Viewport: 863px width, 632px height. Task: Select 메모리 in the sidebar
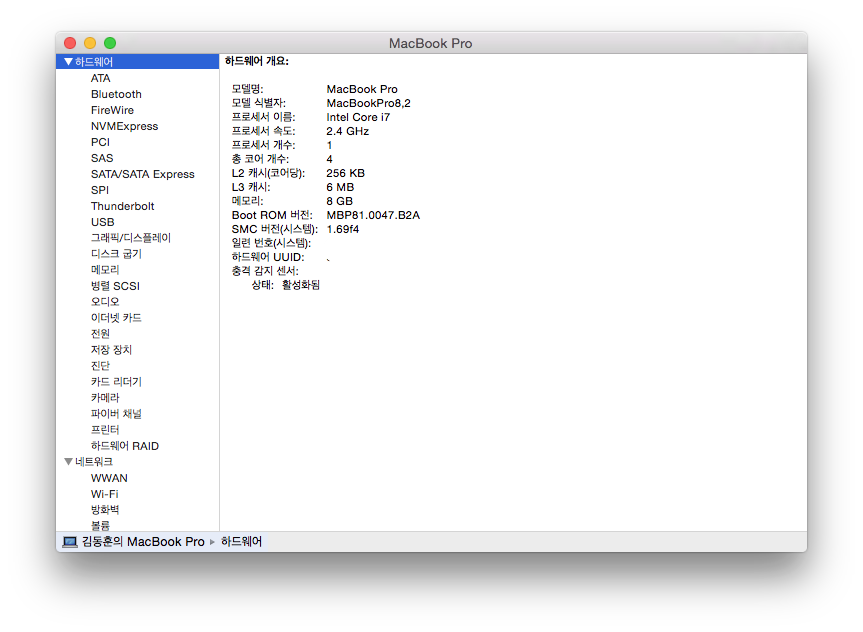tap(105, 270)
